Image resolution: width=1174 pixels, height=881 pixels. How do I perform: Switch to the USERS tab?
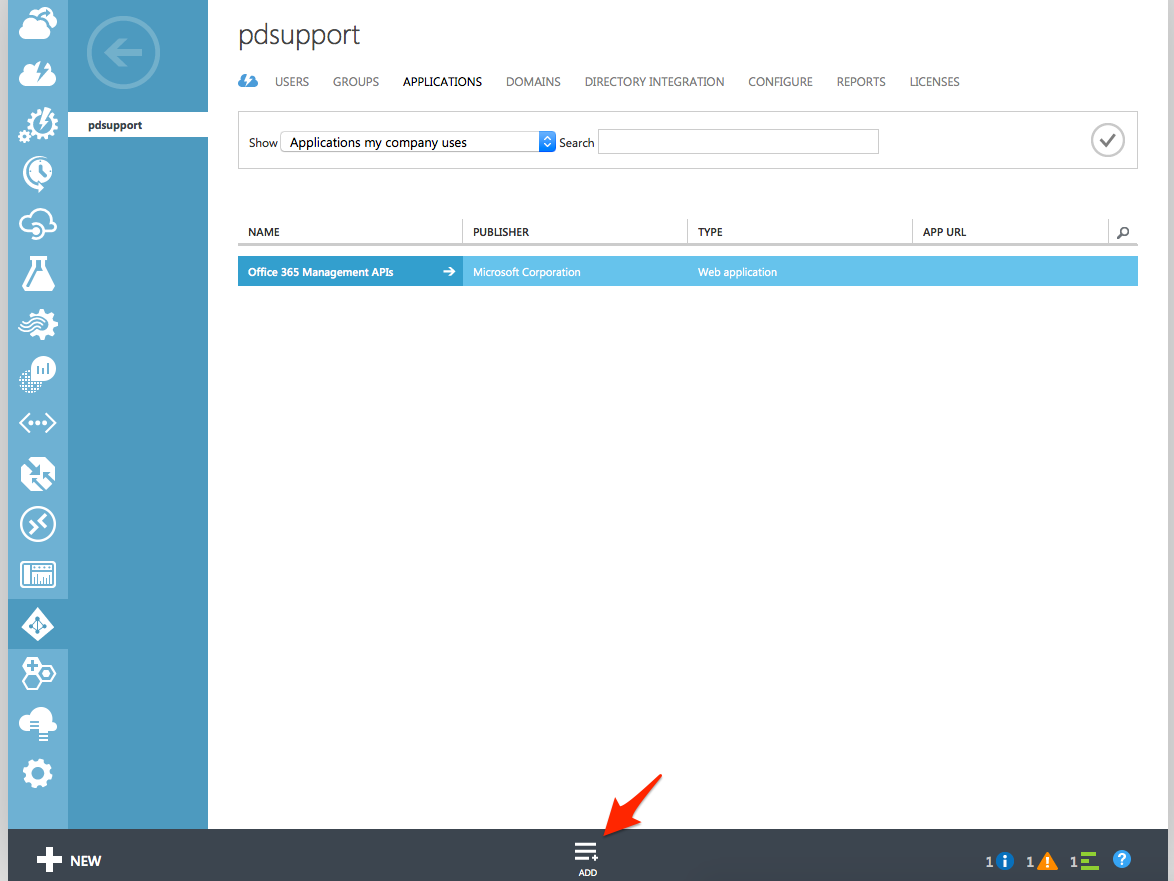click(292, 82)
